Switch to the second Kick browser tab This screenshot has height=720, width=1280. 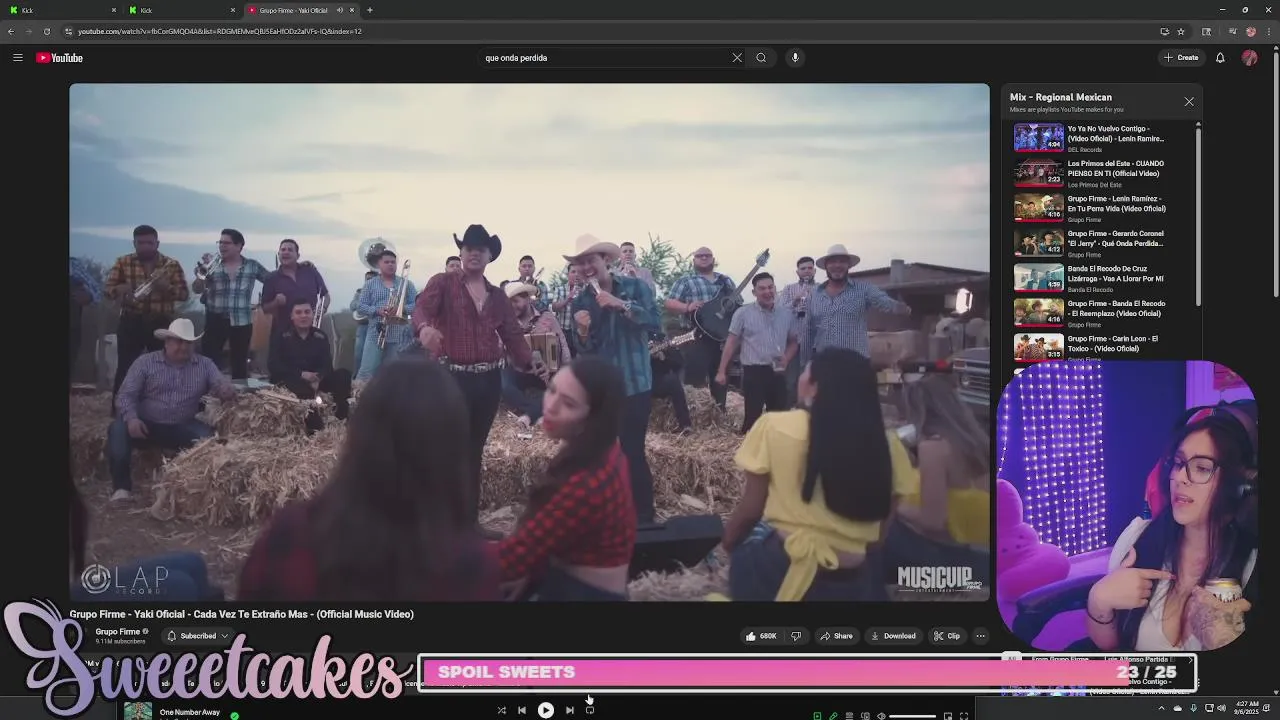tap(180, 10)
